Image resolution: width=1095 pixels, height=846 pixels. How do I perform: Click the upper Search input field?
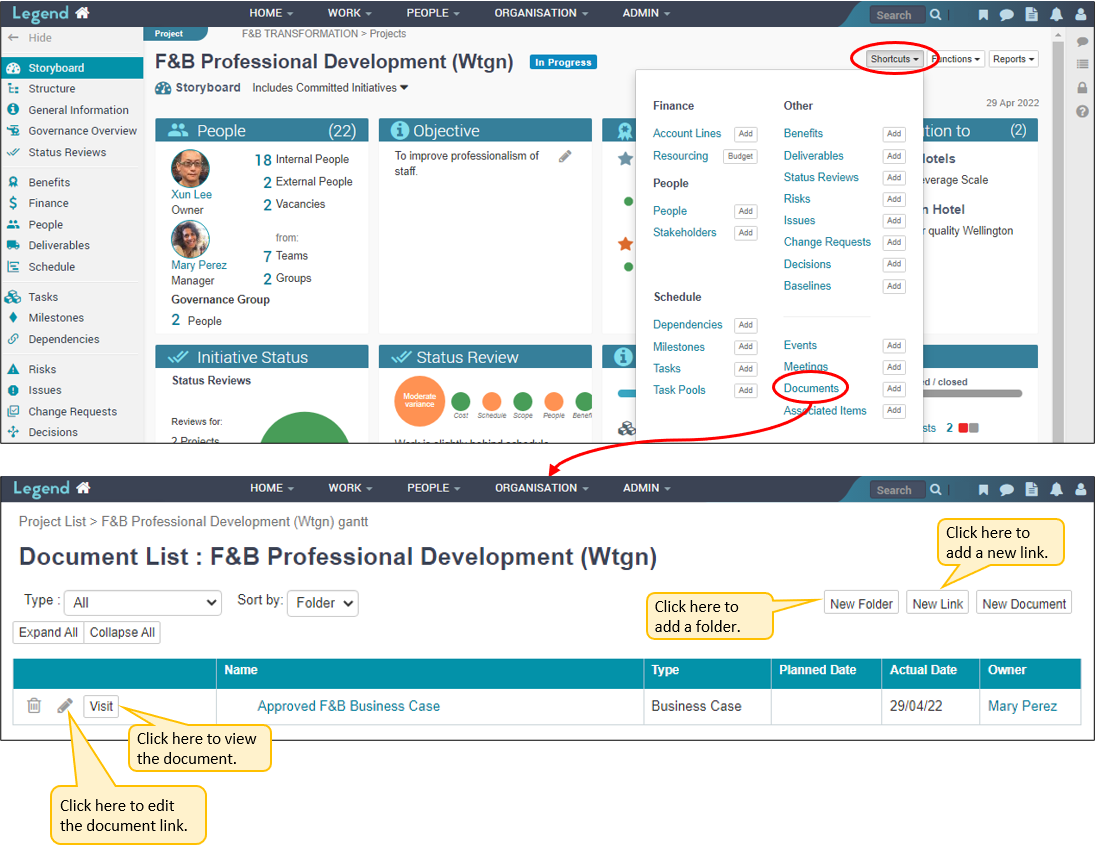pyautogui.click(x=897, y=15)
